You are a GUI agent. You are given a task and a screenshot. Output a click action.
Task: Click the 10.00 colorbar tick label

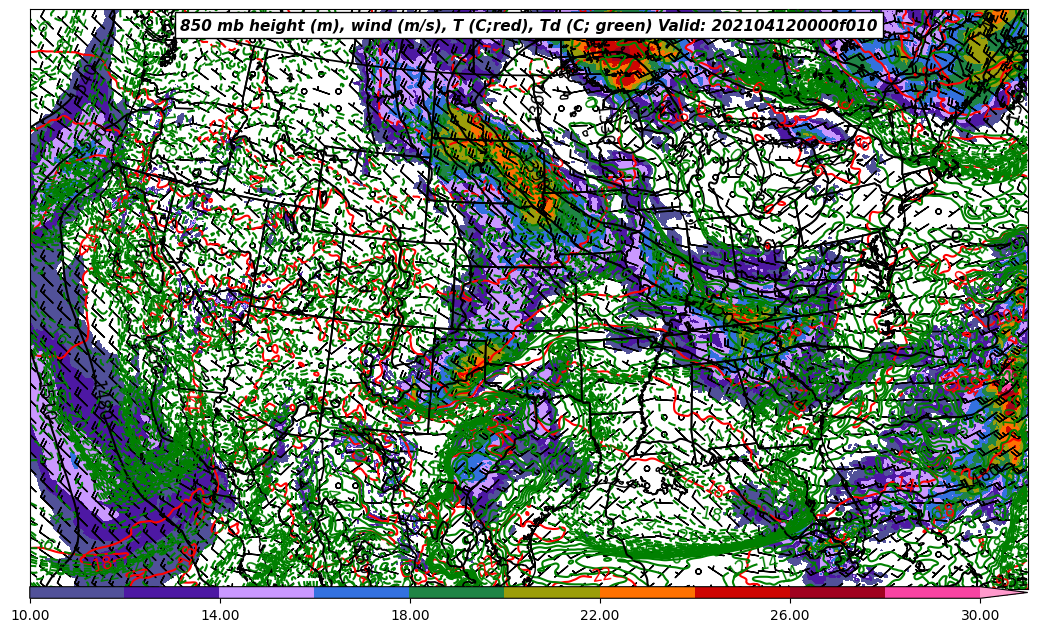(30, 615)
